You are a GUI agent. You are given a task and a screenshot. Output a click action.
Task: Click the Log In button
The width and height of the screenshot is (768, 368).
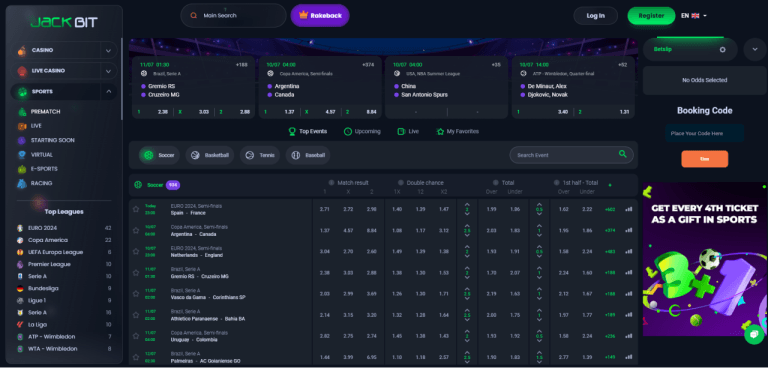tap(596, 16)
